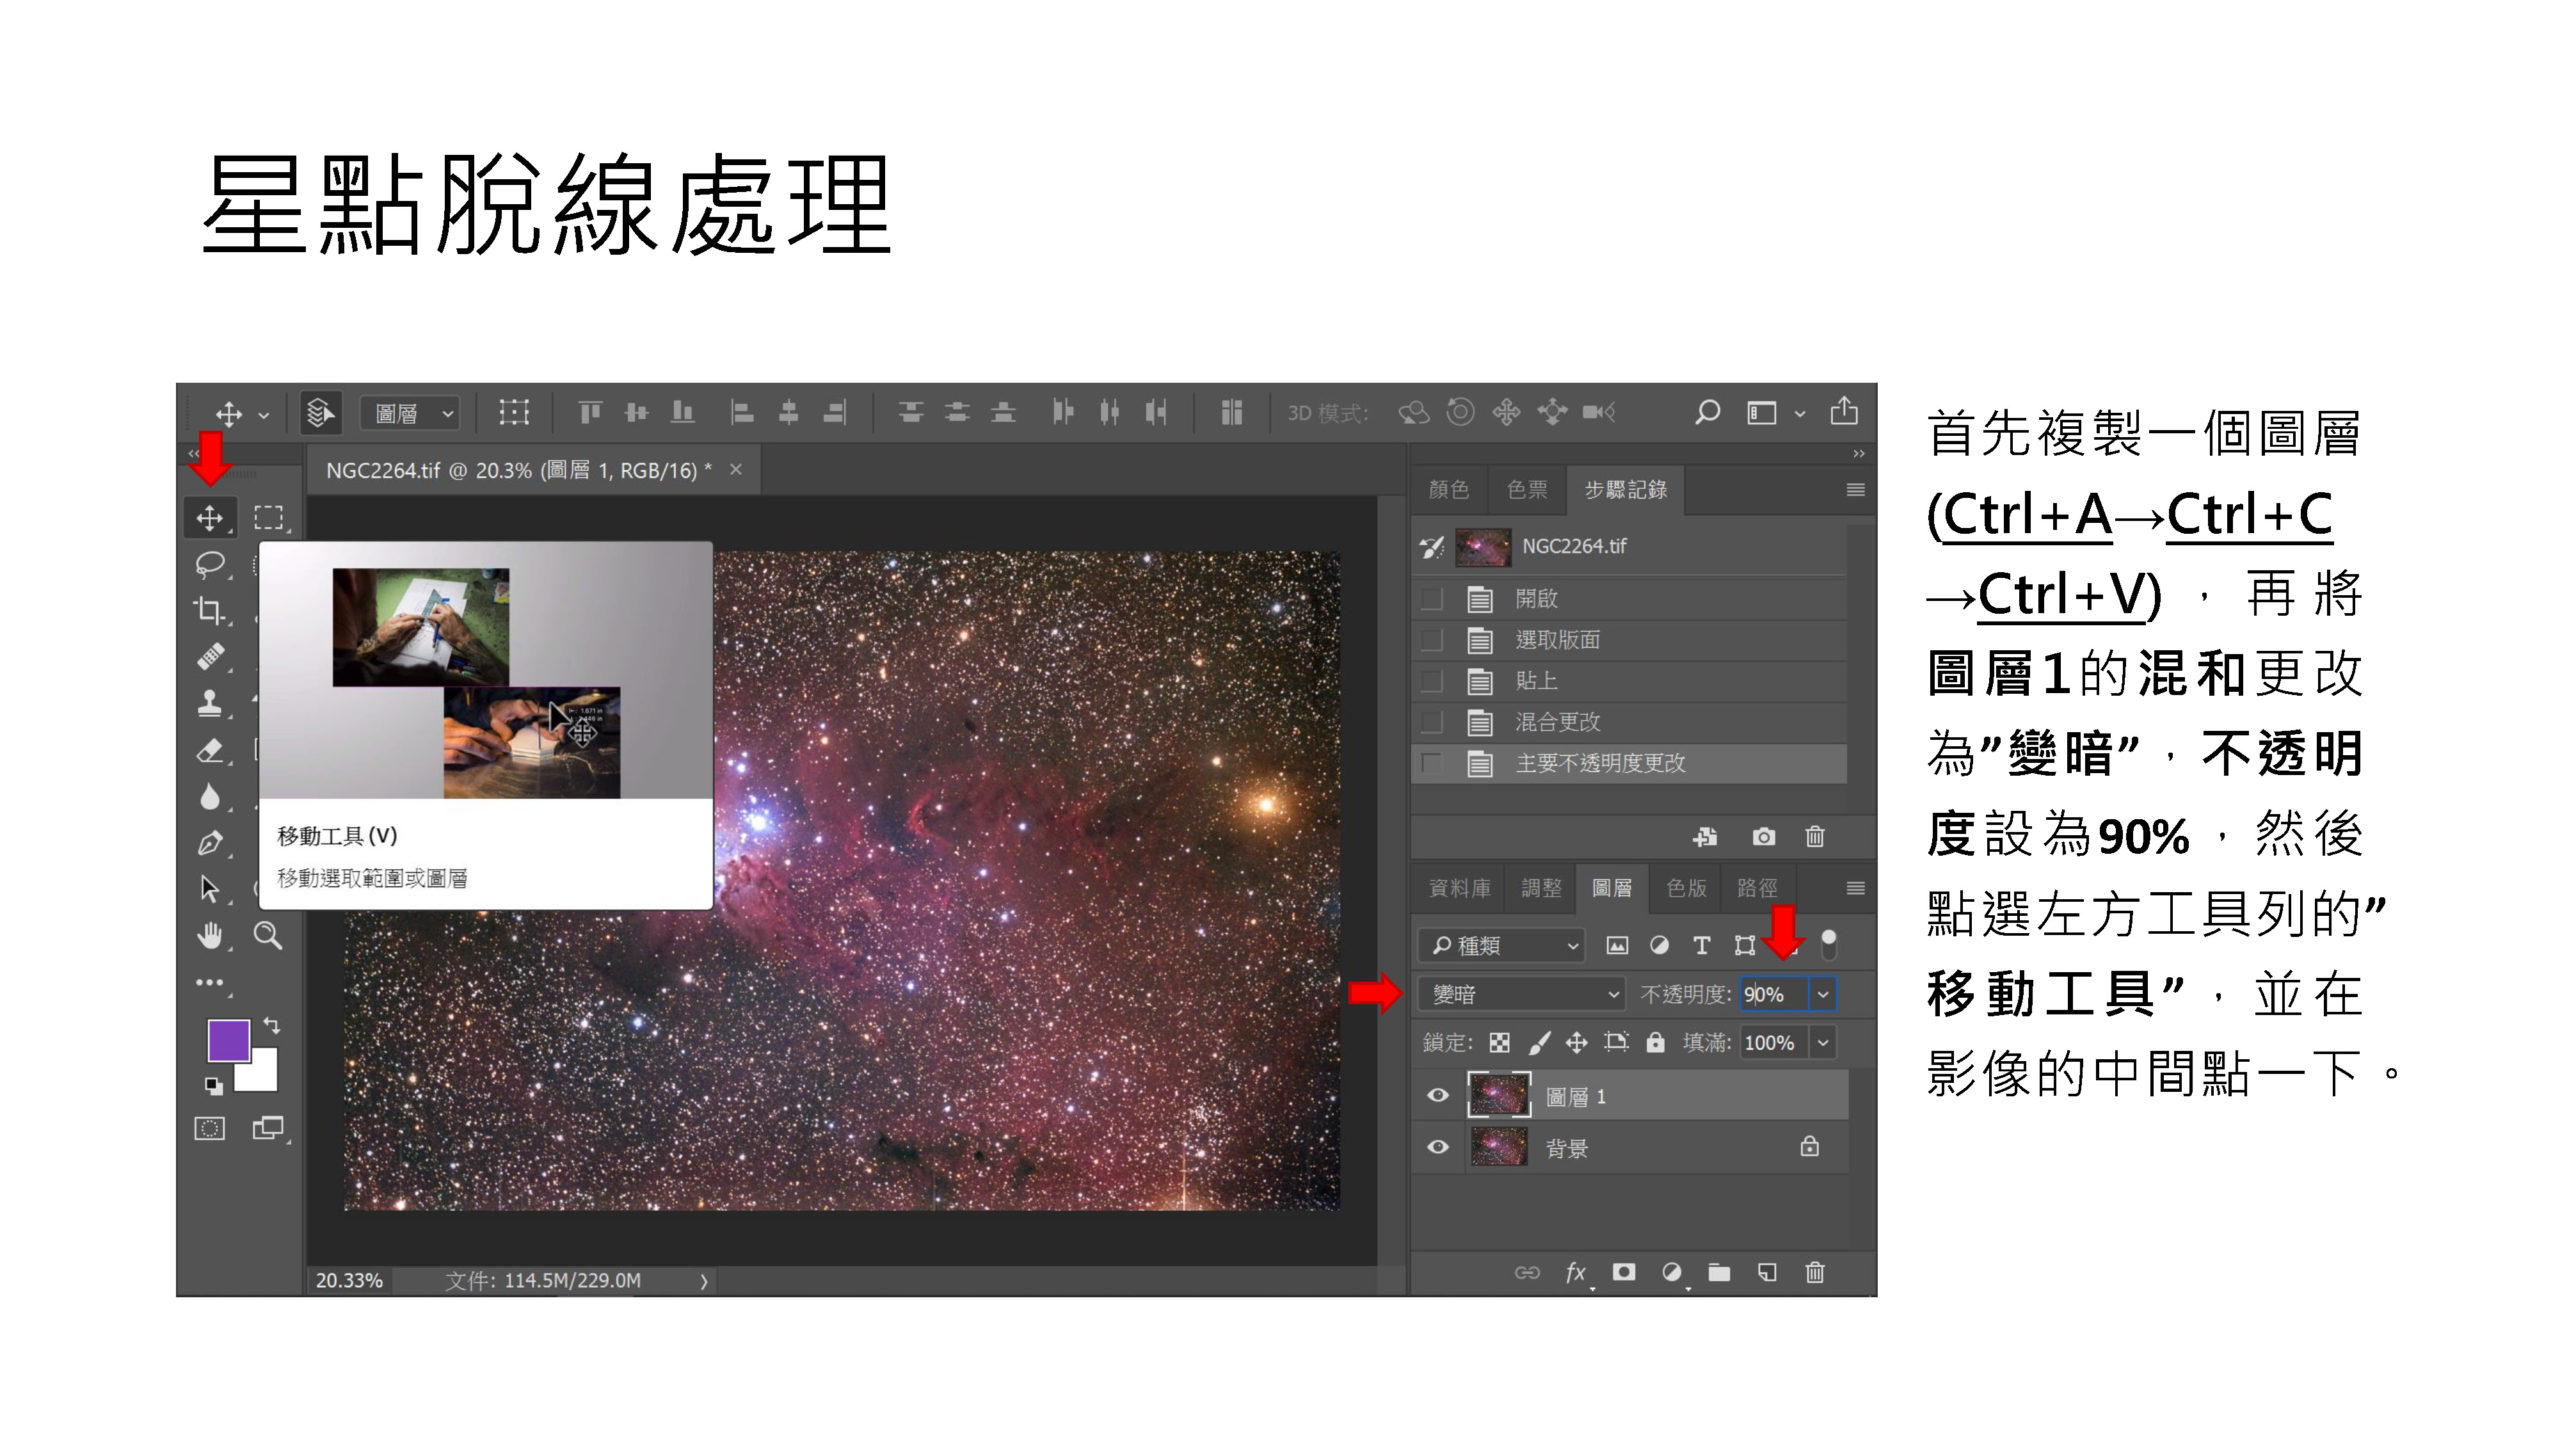The width and height of the screenshot is (2560, 1440).
Task: Create new snapshot with camera icon
Action: (1764, 836)
